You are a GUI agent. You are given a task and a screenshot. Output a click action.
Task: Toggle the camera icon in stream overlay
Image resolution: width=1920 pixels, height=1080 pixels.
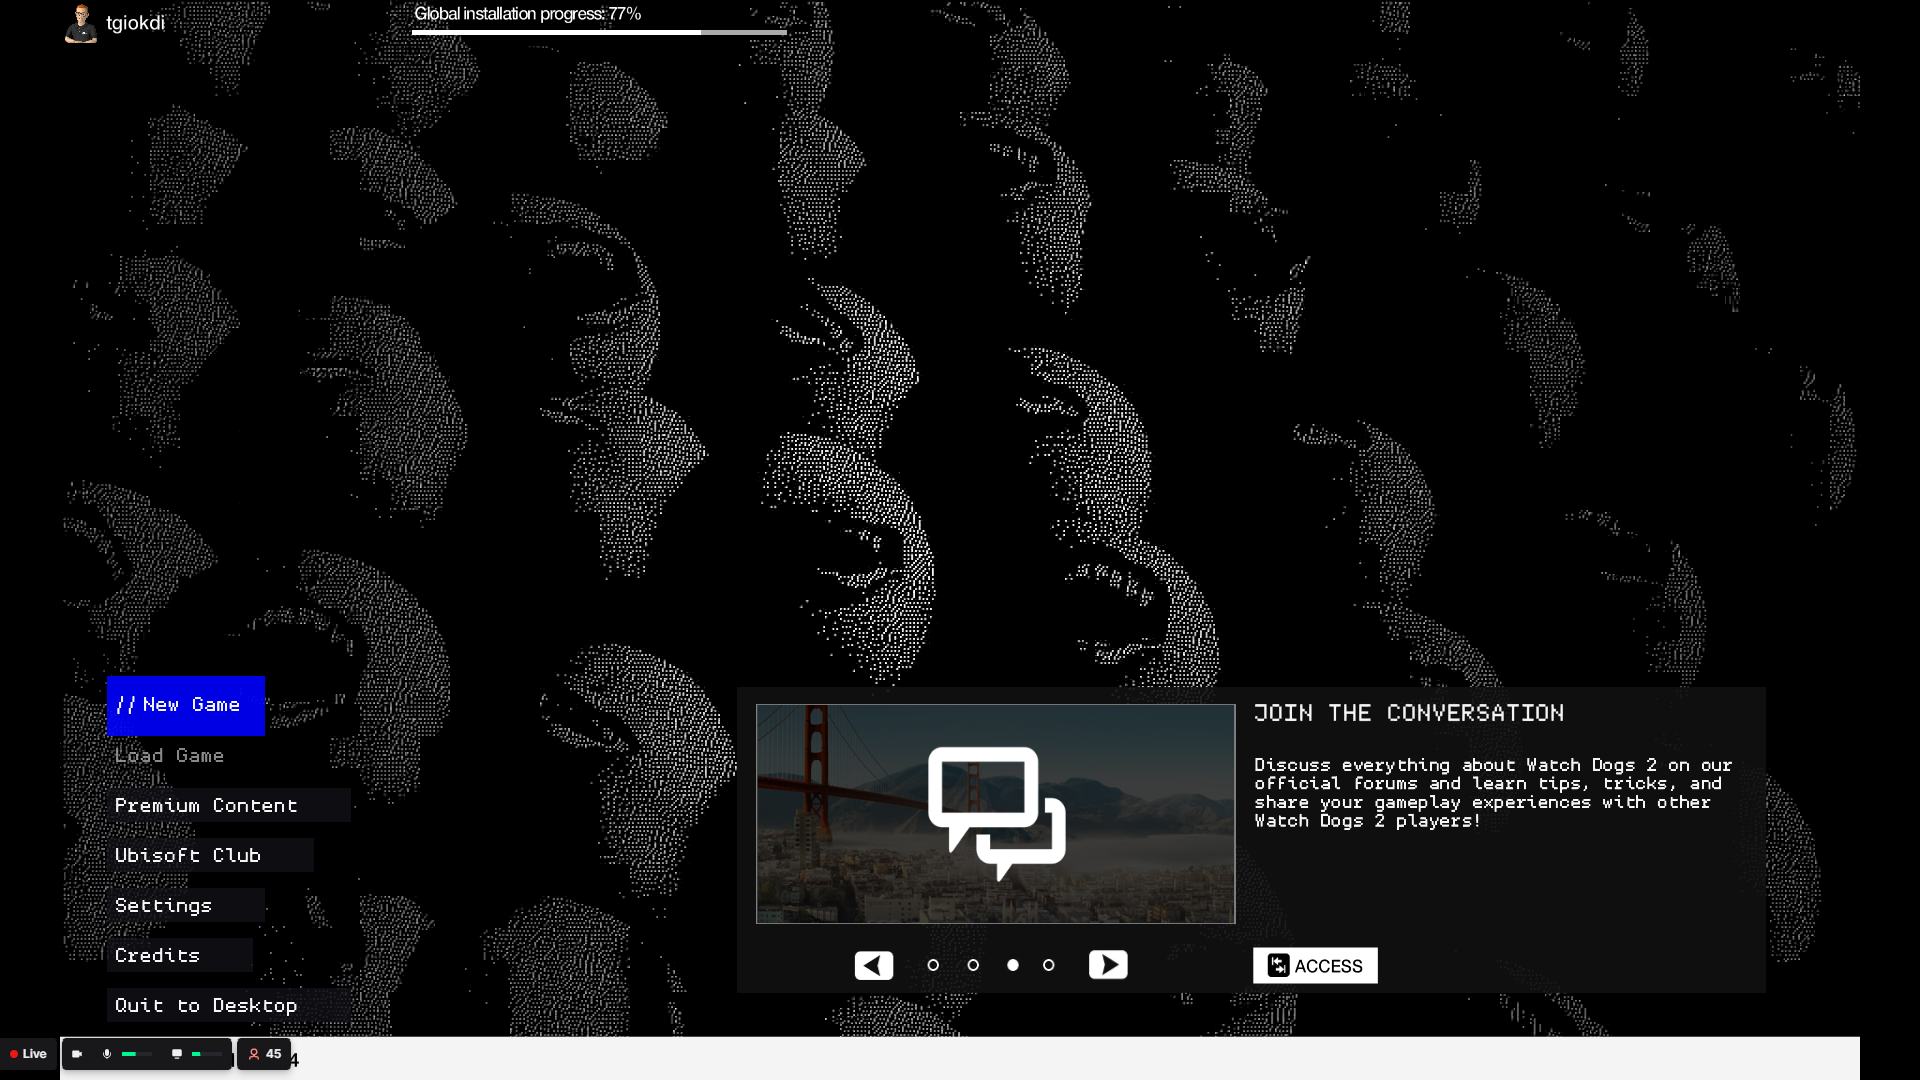tap(77, 1054)
